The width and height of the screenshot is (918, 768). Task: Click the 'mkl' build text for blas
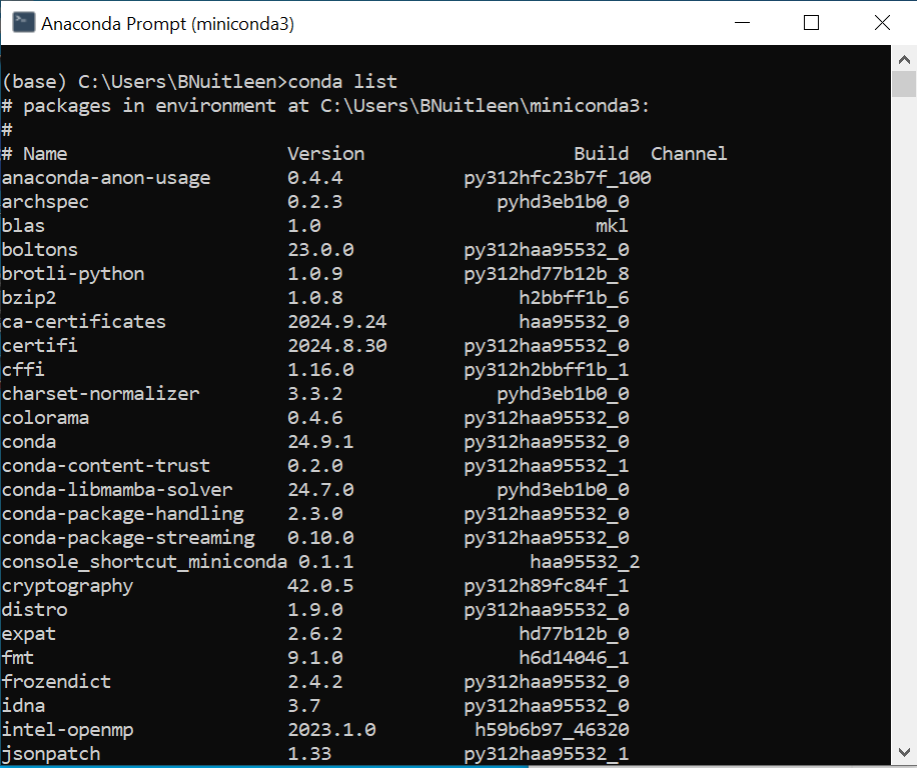point(612,226)
